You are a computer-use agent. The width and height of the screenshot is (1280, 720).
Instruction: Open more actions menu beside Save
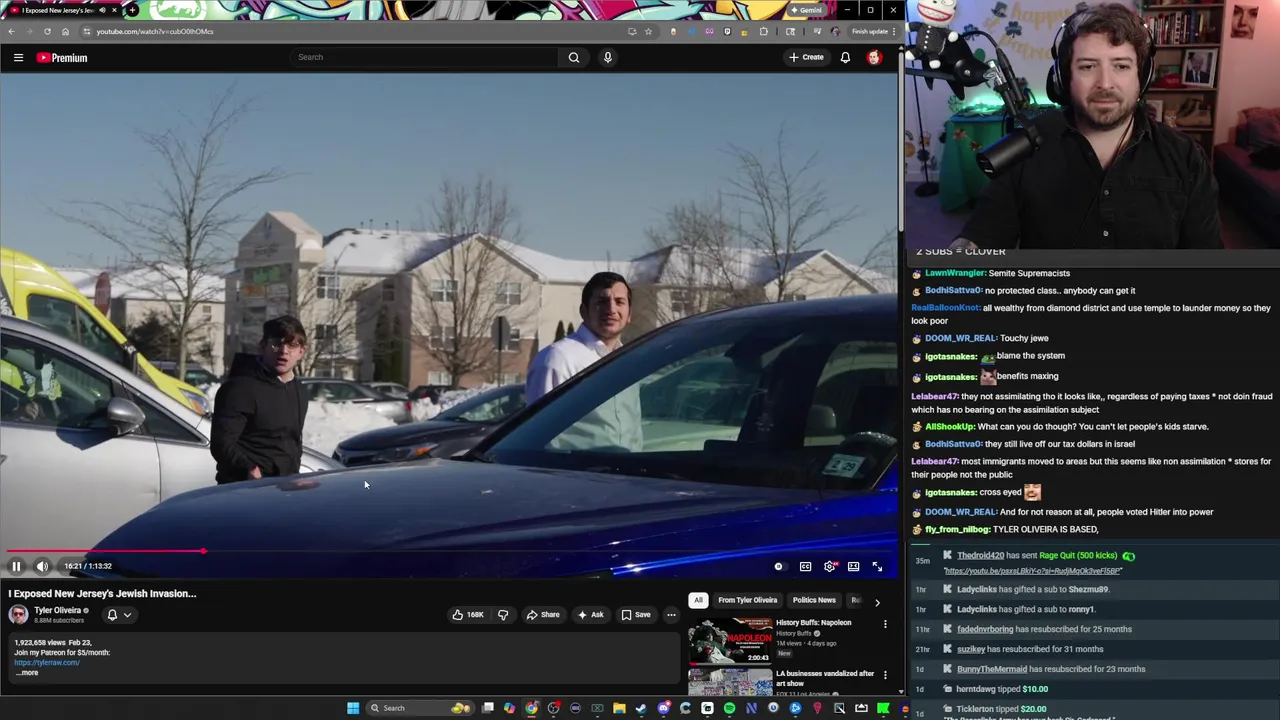[x=671, y=615]
